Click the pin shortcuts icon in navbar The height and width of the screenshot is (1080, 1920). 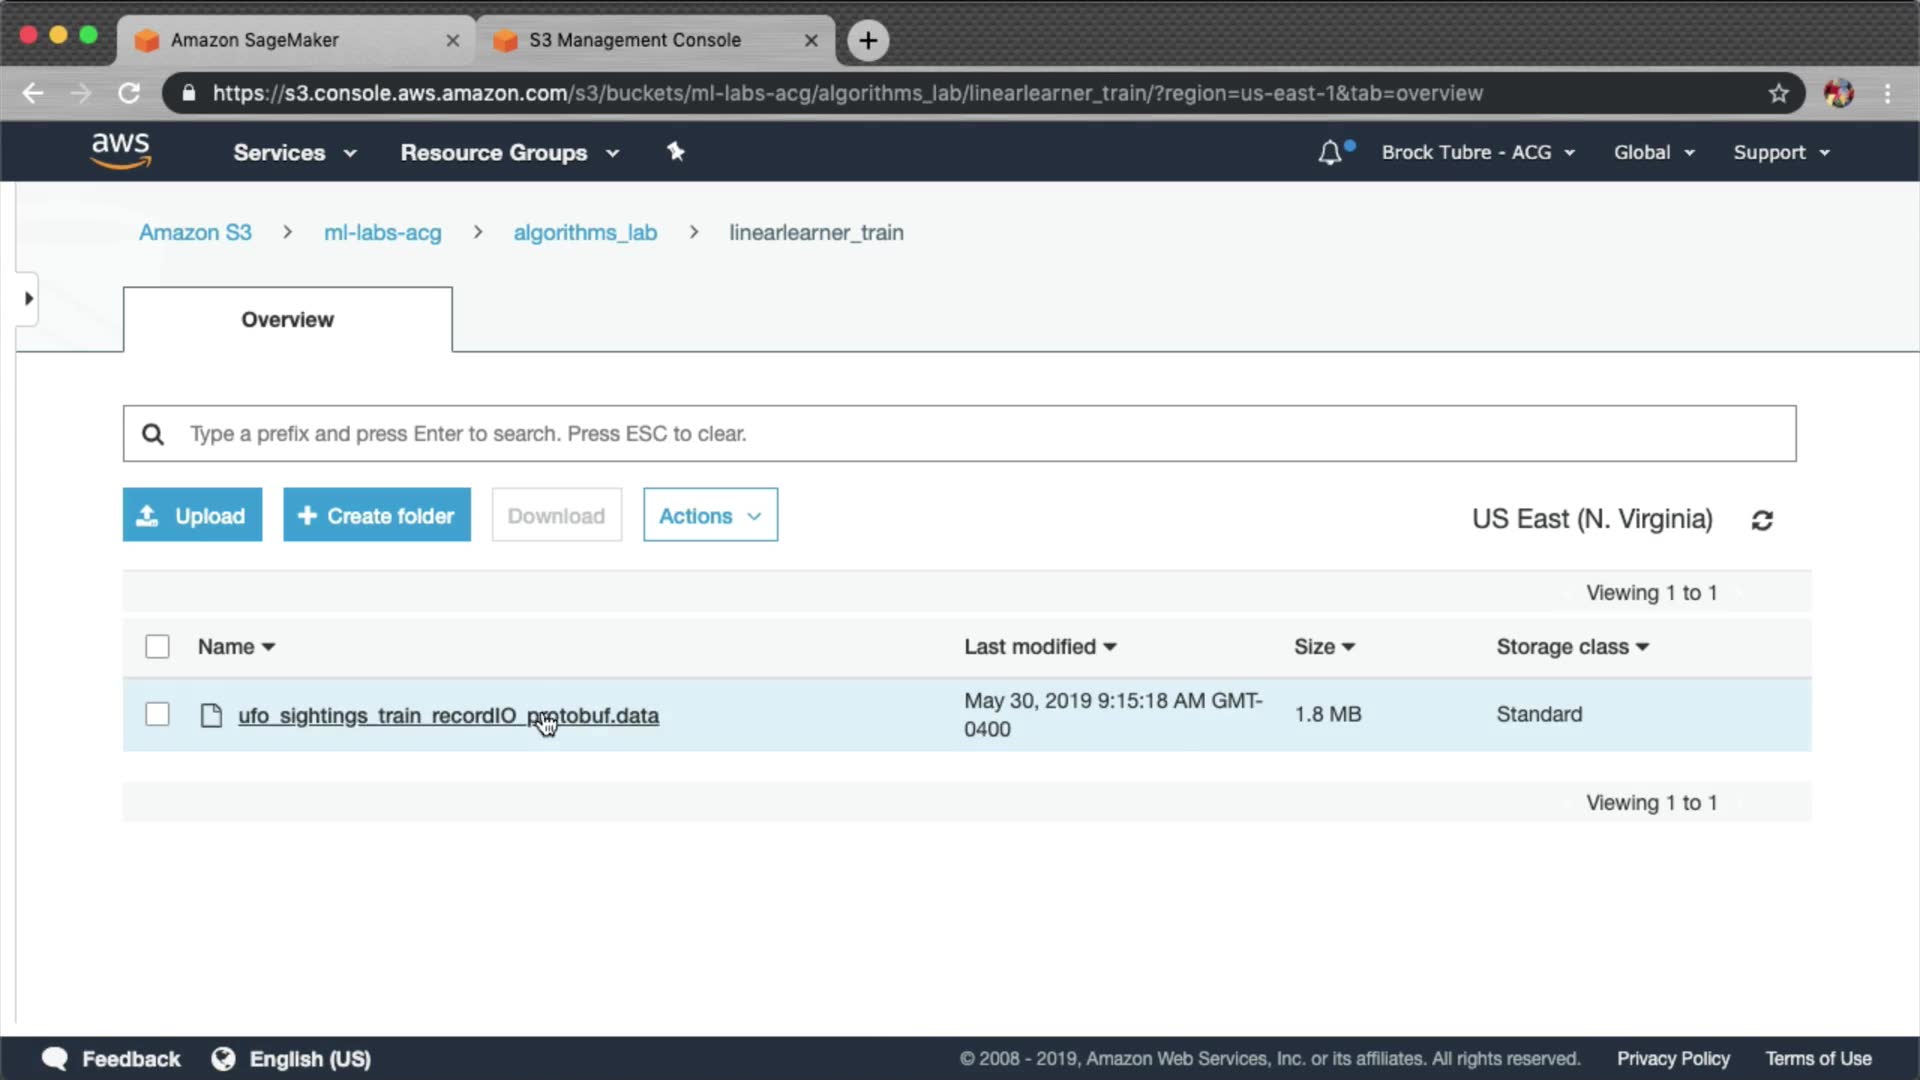click(676, 152)
